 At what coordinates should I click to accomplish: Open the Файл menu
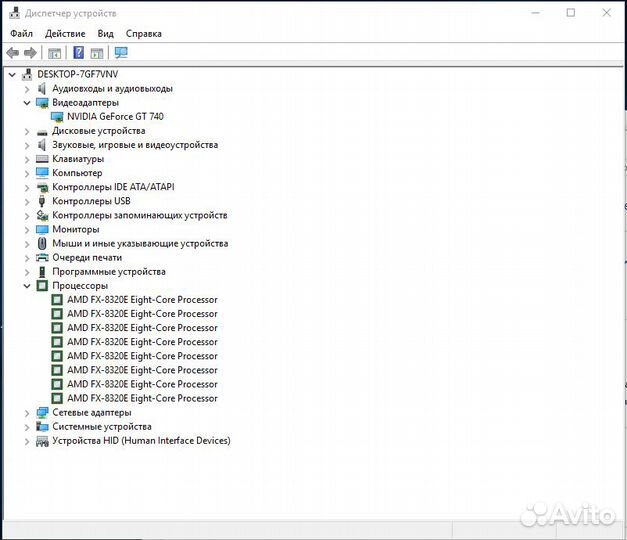tap(21, 33)
